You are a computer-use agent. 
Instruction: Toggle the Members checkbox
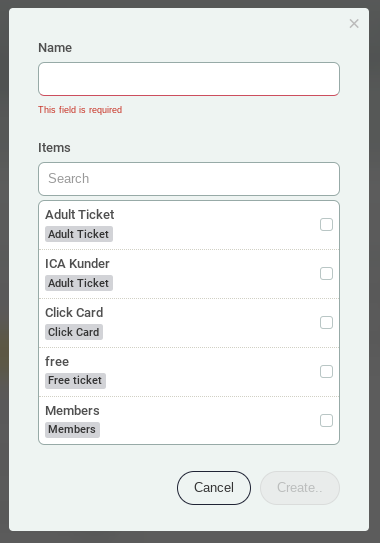pyautogui.click(x=326, y=420)
